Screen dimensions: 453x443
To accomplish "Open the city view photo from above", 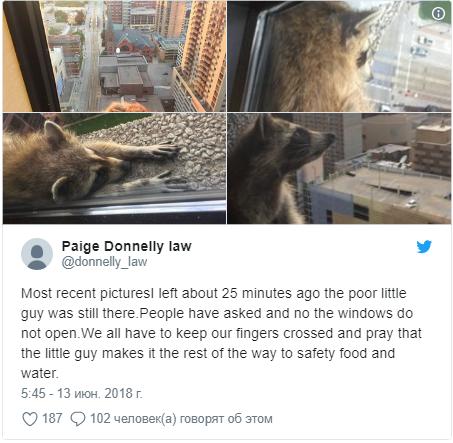I will (x=114, y=56).
